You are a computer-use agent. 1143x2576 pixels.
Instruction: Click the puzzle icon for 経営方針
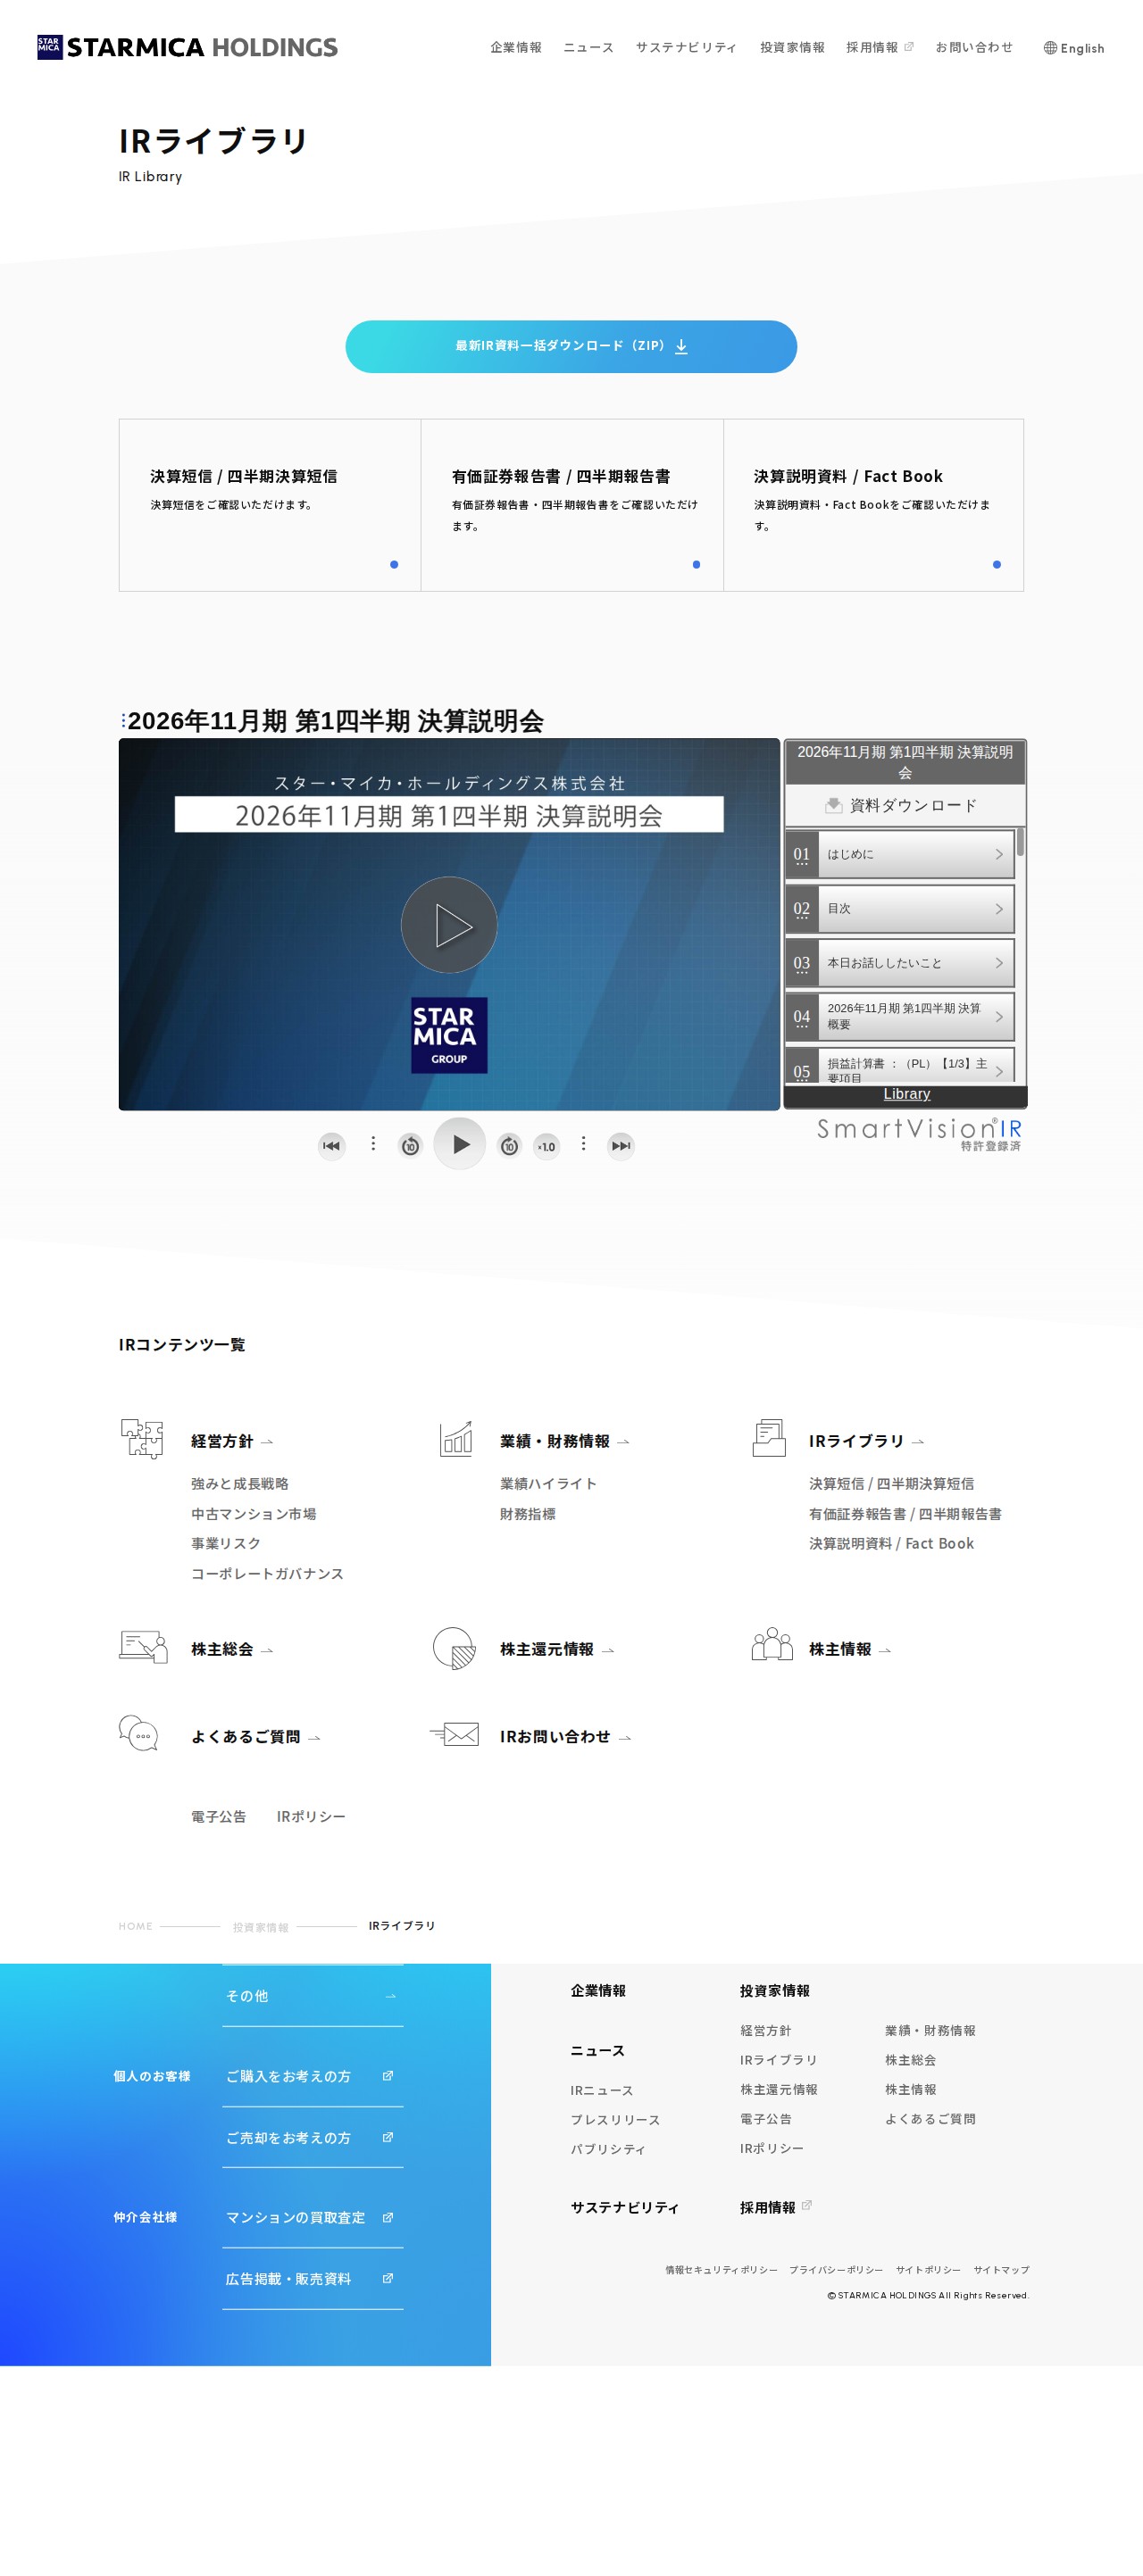pos(142,1439)
